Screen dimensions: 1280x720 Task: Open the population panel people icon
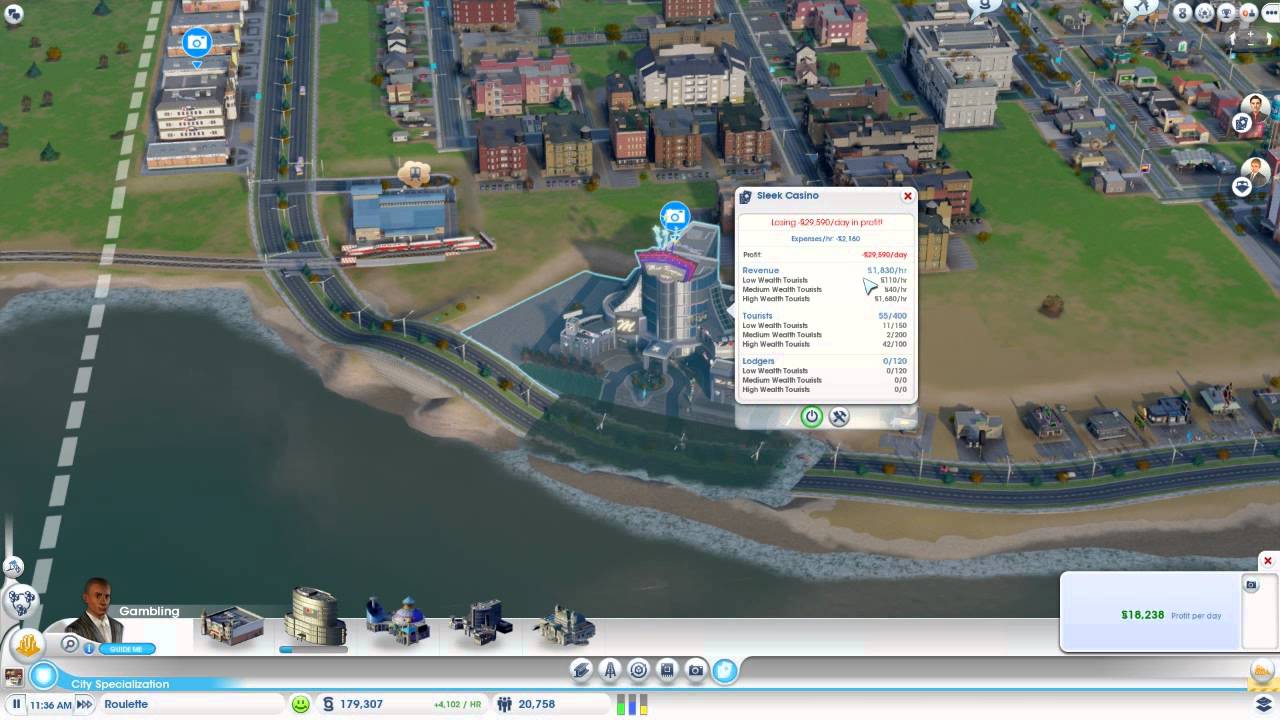click(x=505, y=704)
